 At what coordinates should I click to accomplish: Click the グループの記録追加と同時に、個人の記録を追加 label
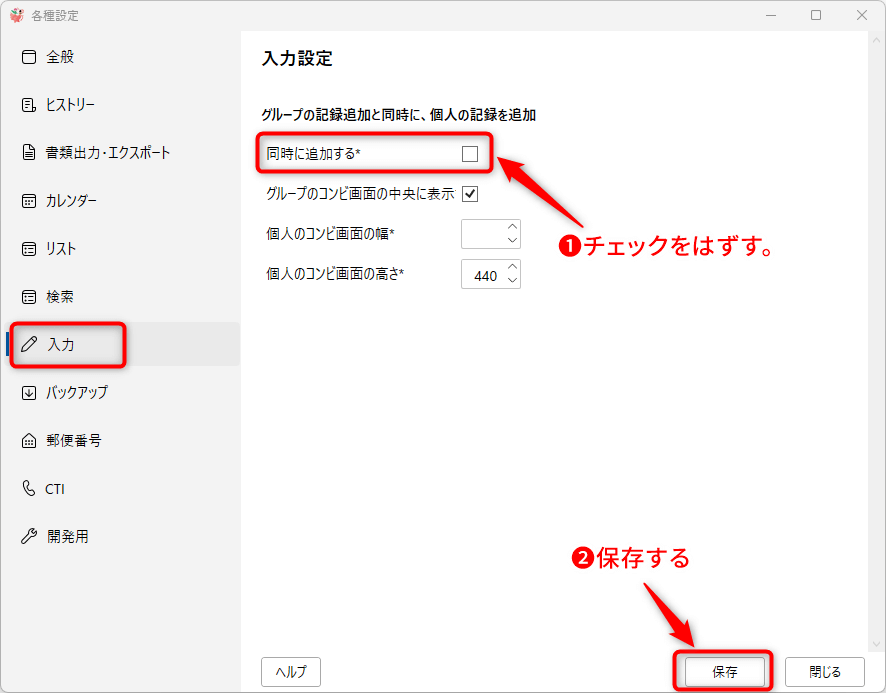click(x=398, y=115)
